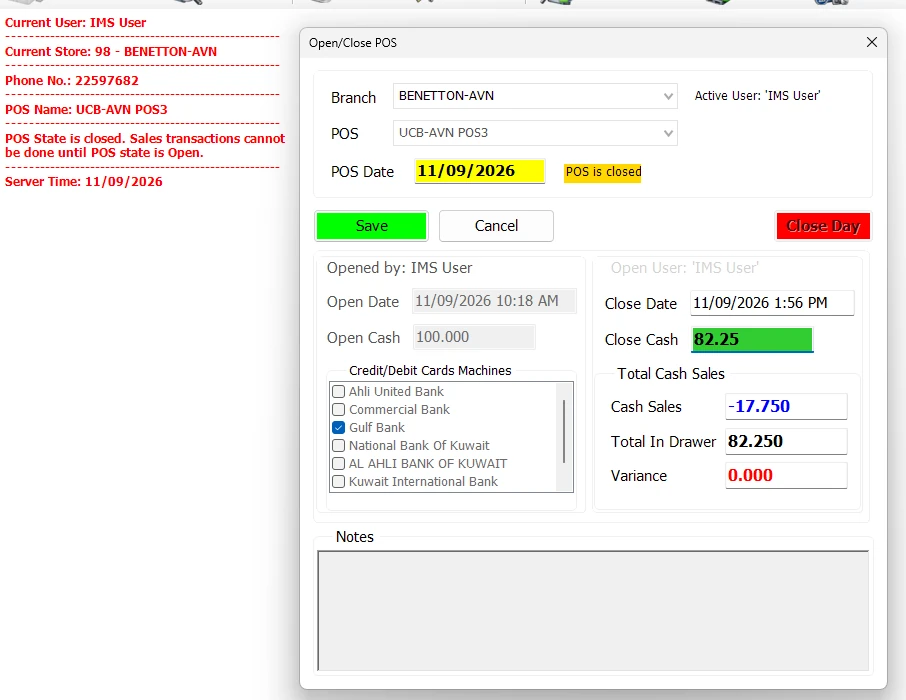906x700 pixels.
Task: Click the Variance value field
Action: click(786, 476)
